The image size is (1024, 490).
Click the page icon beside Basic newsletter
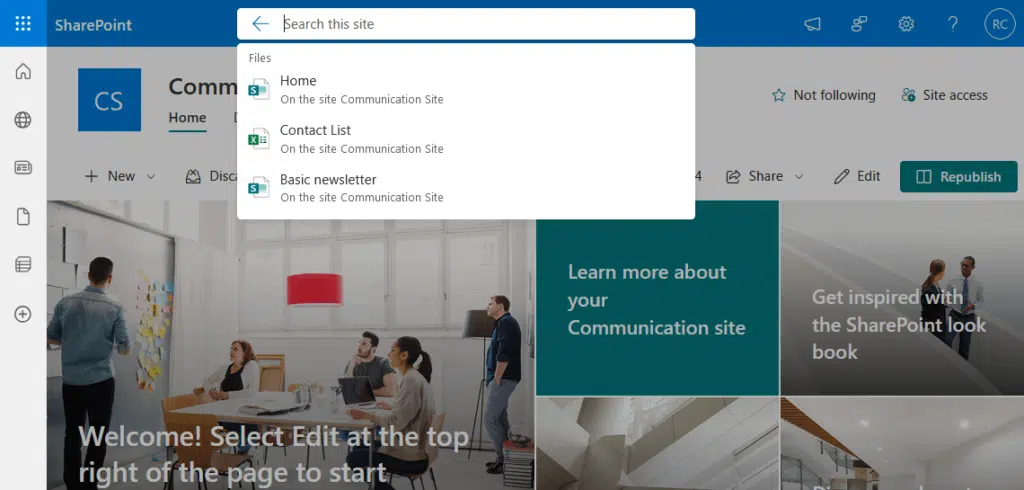point(259,188)
